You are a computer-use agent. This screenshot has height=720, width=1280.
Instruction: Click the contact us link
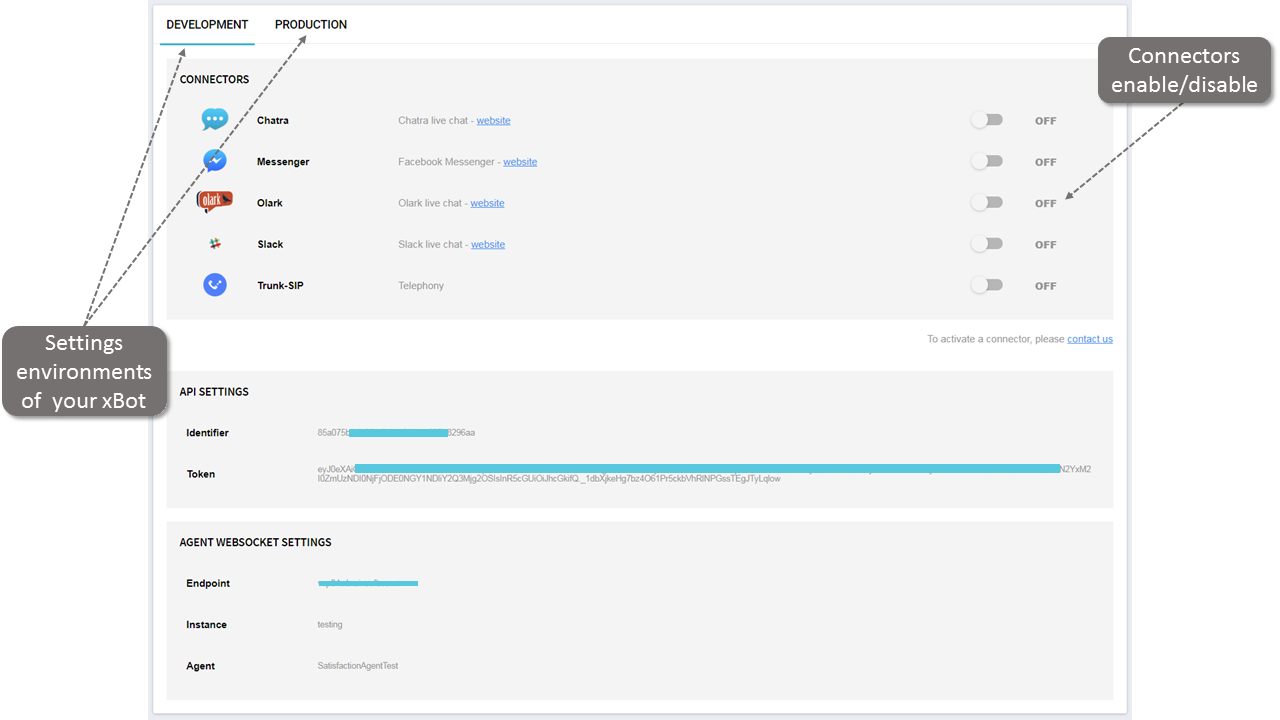1090,339
